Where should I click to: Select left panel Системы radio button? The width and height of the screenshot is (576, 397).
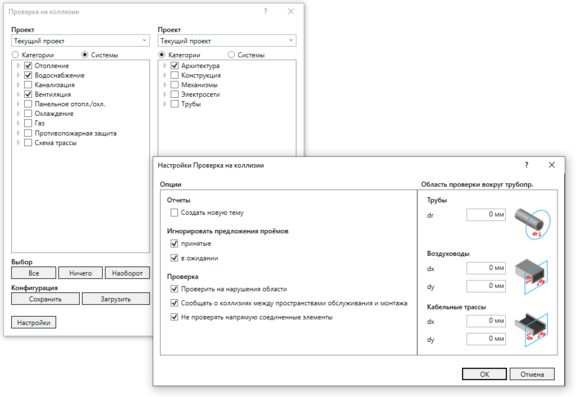tap(85, 55)
